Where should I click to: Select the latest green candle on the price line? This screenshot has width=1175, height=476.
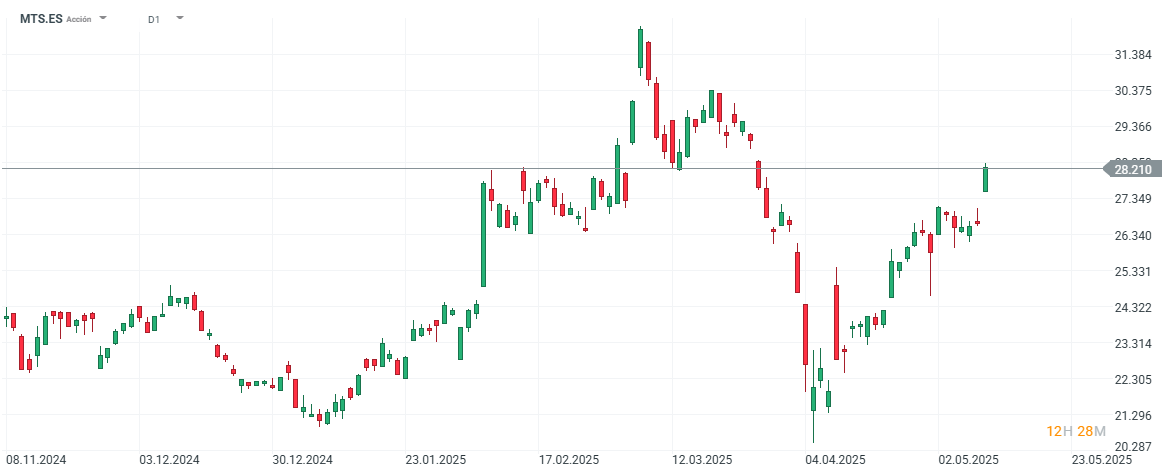click(985, 179)
